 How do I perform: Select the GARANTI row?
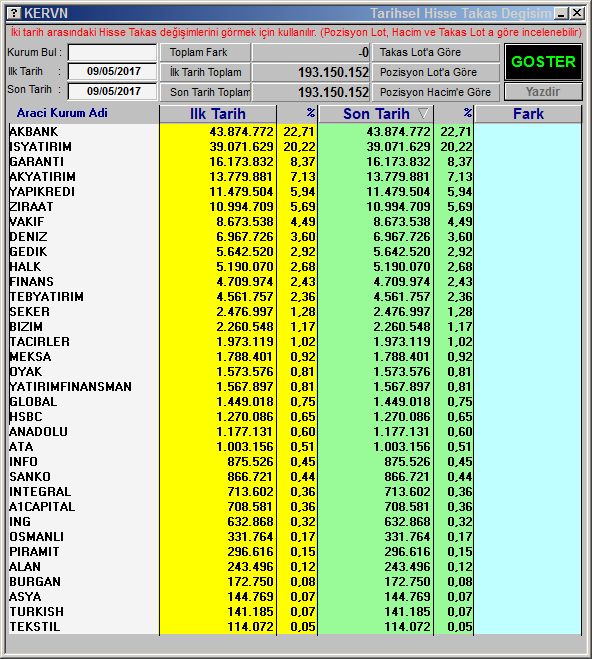[295, 162]
